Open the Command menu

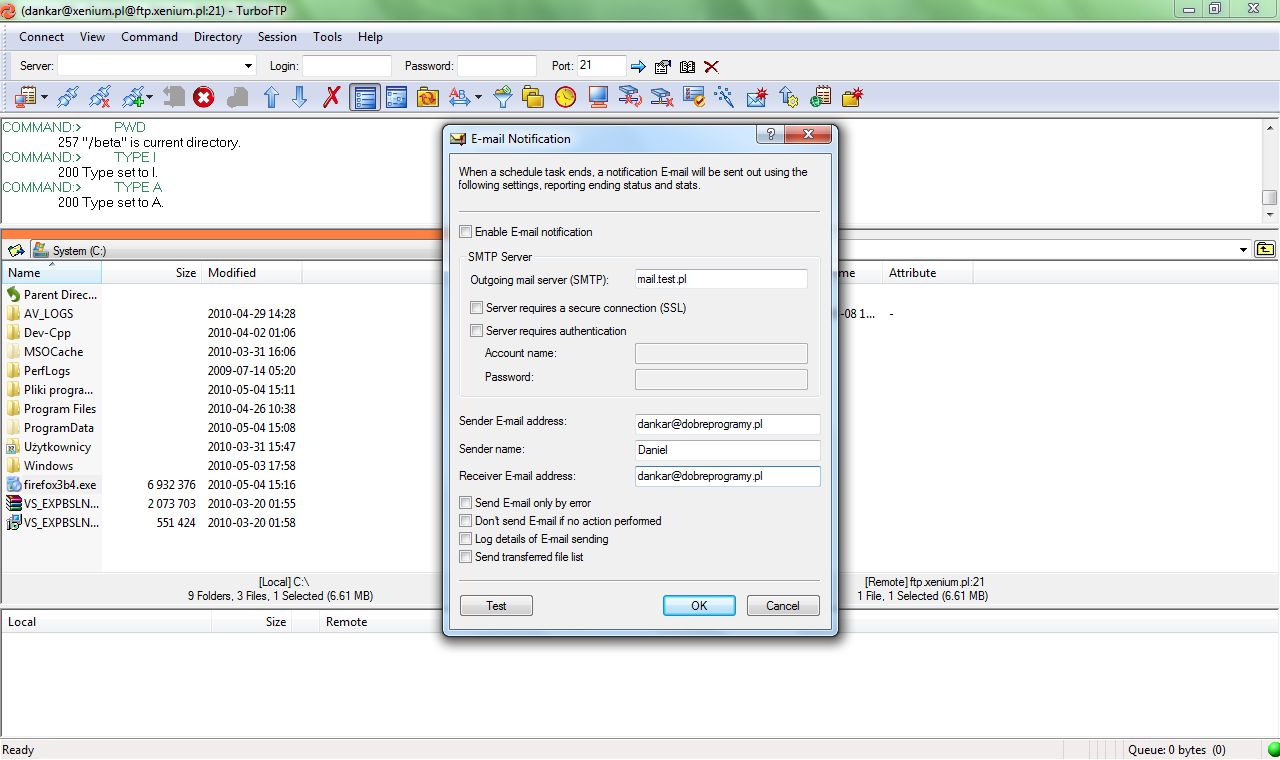150,37
